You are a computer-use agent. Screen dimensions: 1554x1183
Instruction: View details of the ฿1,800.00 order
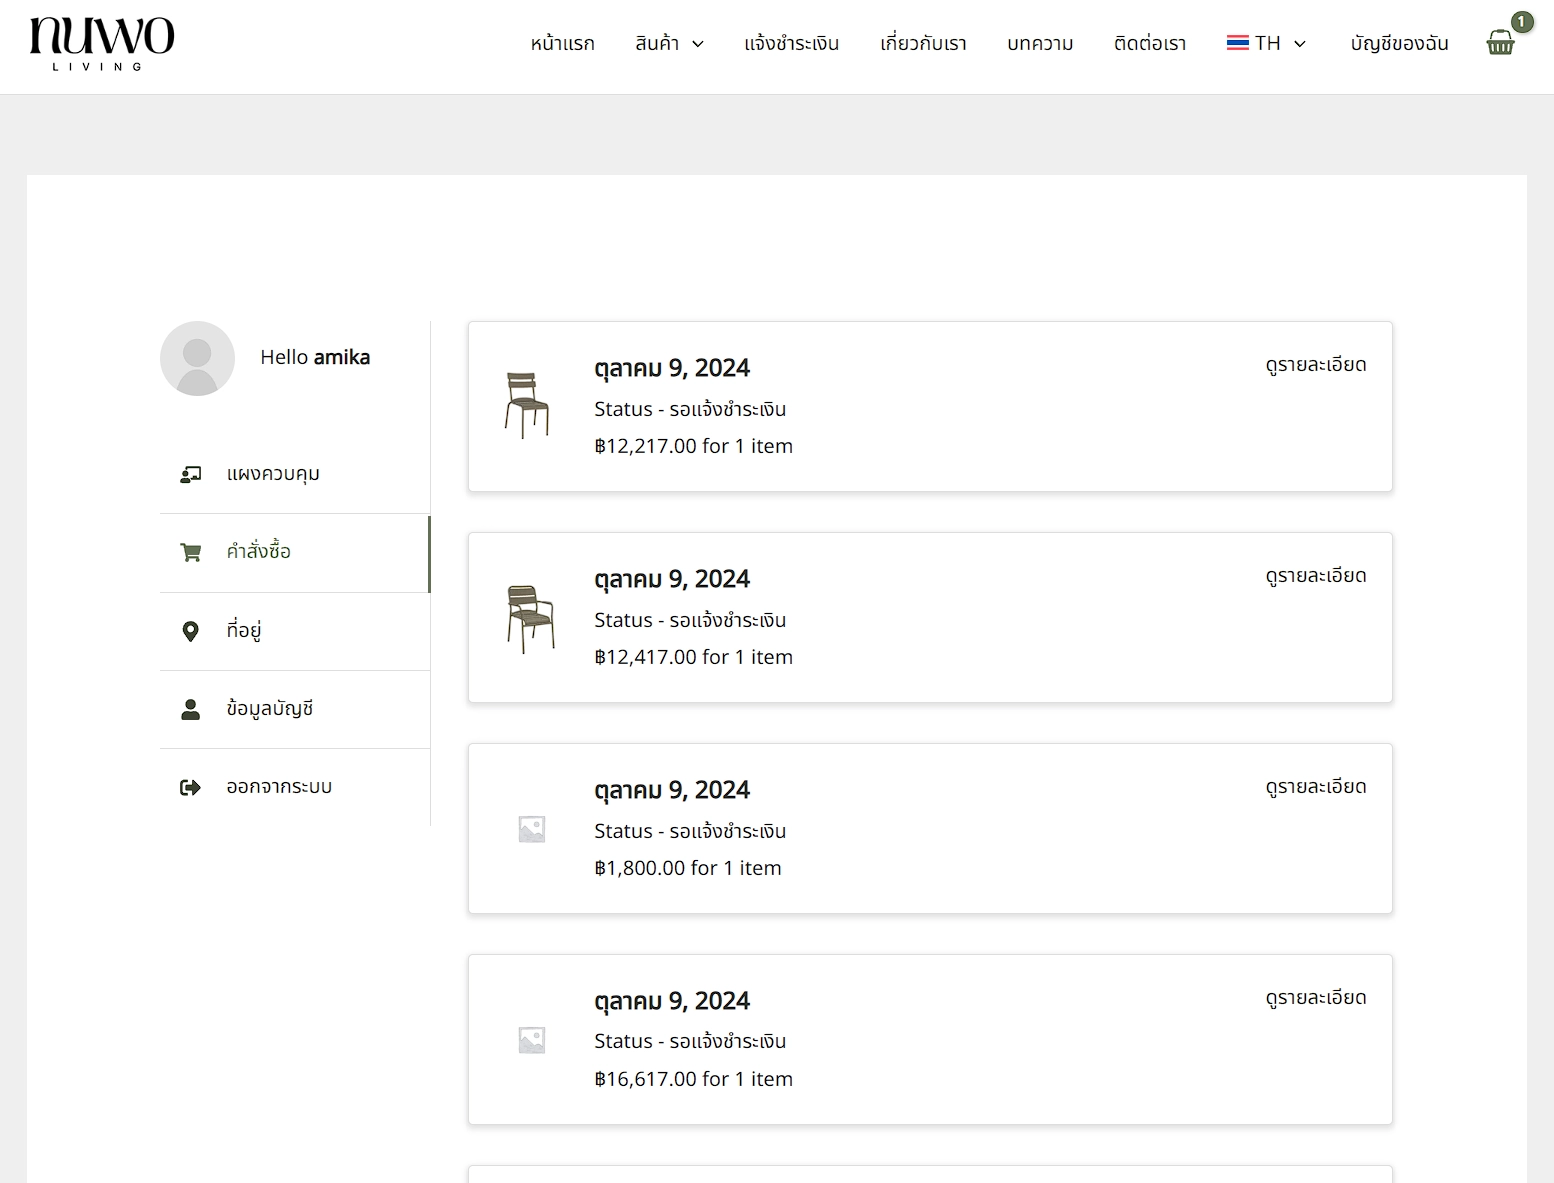pos(1316,787)
